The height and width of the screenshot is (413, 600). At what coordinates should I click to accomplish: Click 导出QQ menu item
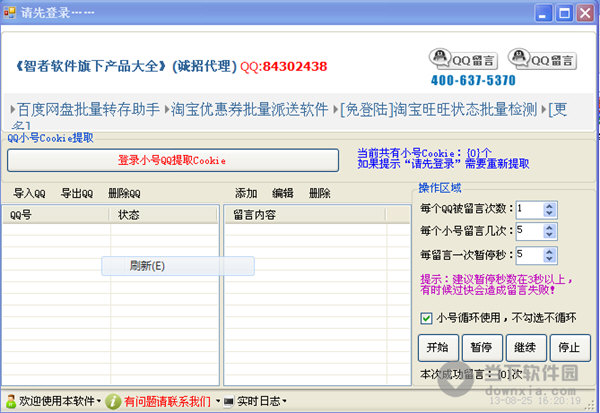point(77,193)
